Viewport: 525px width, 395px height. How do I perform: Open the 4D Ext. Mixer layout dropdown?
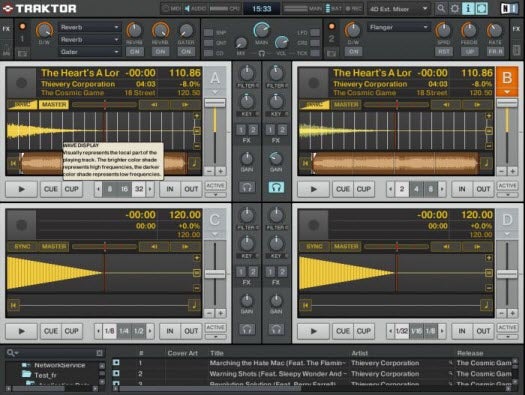pyautogui.click(x=398, y=9)
